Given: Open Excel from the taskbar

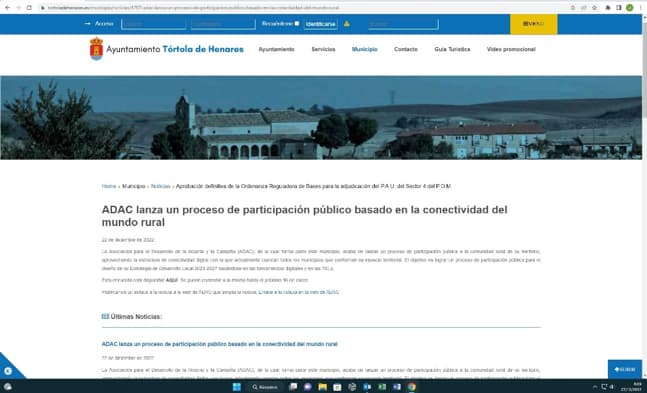Looking at the screenshot, I should [382, 387].
